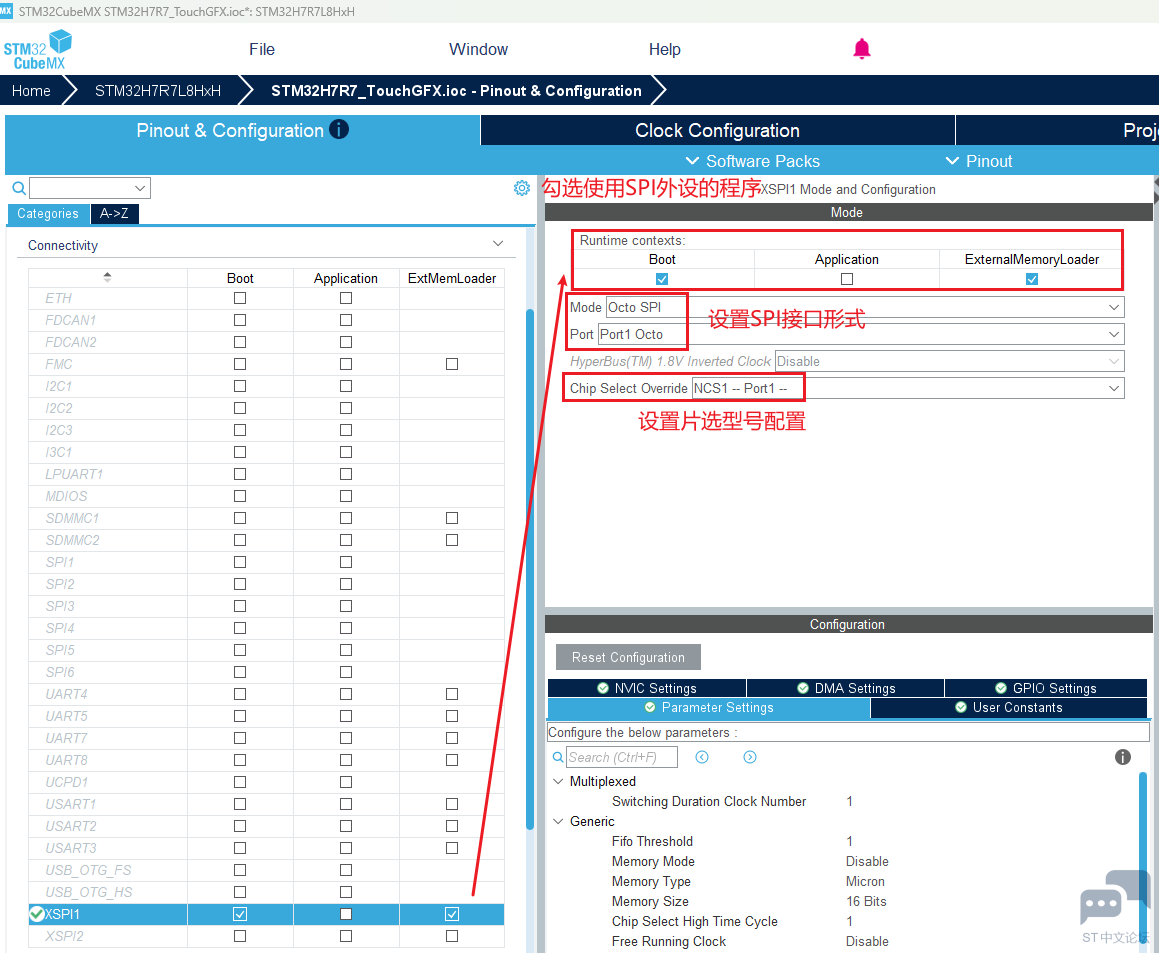Open the HyperBus Inverted Clock dropdown
The width and height of the screenshot is (1159, 953).
click(x=1113, y=361)
